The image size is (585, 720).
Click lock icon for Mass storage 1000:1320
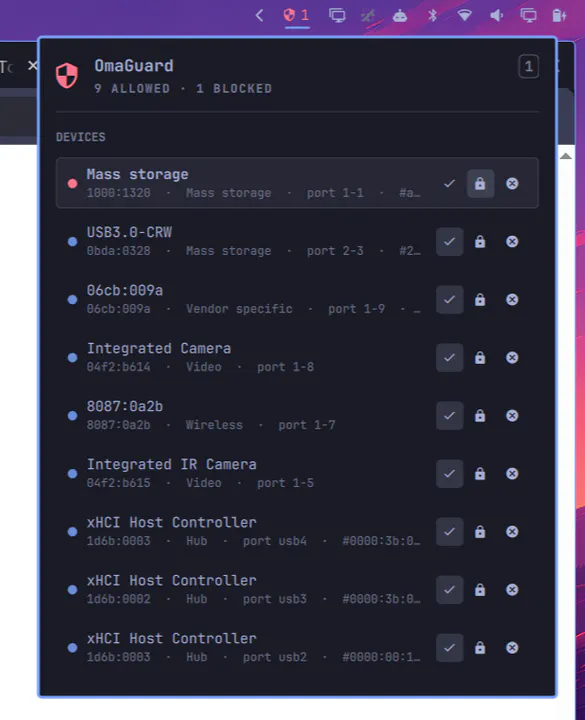point(480,183)
